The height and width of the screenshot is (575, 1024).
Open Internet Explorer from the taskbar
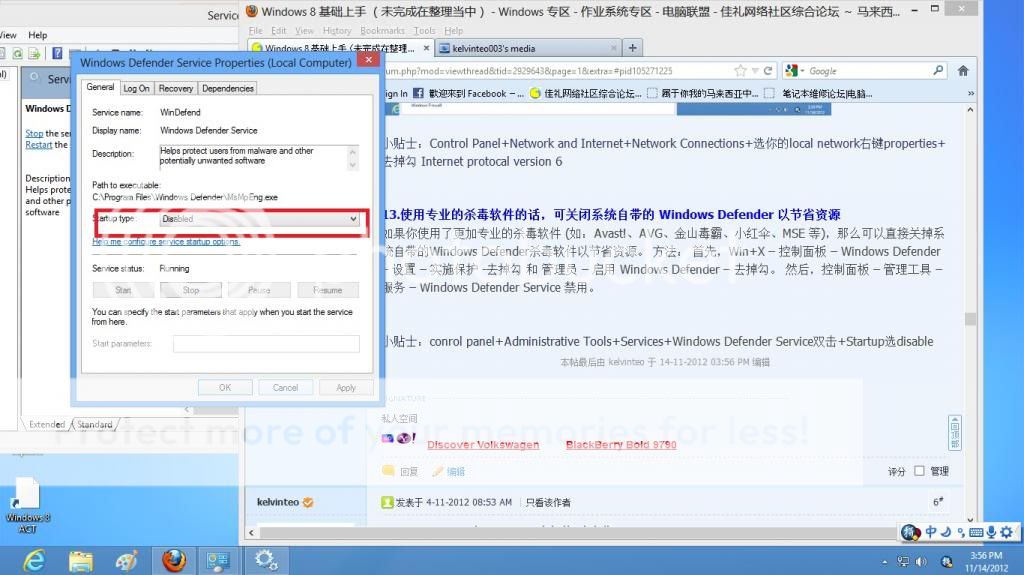[34, 559]
